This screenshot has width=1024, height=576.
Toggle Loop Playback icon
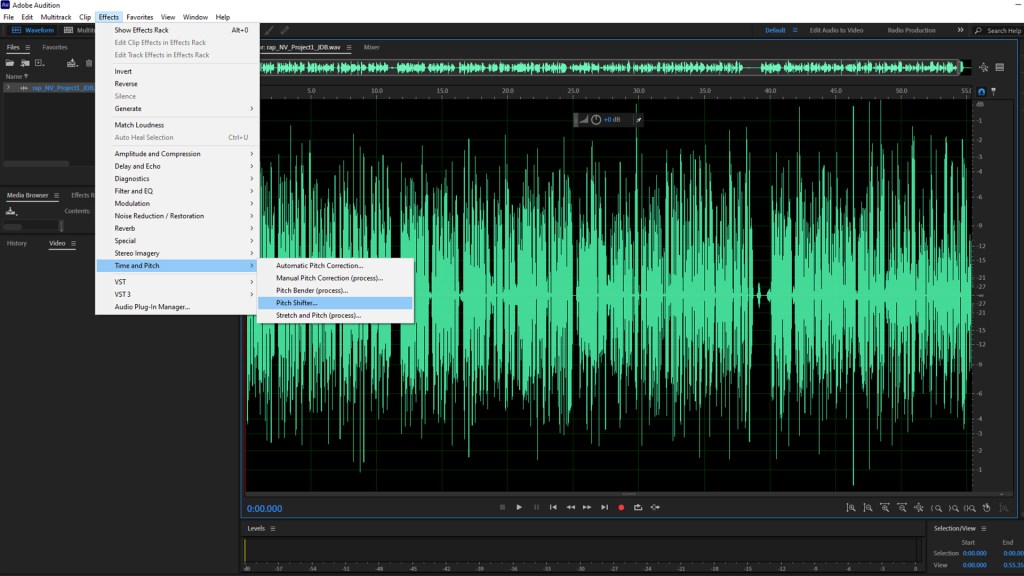tap(638, 507)
